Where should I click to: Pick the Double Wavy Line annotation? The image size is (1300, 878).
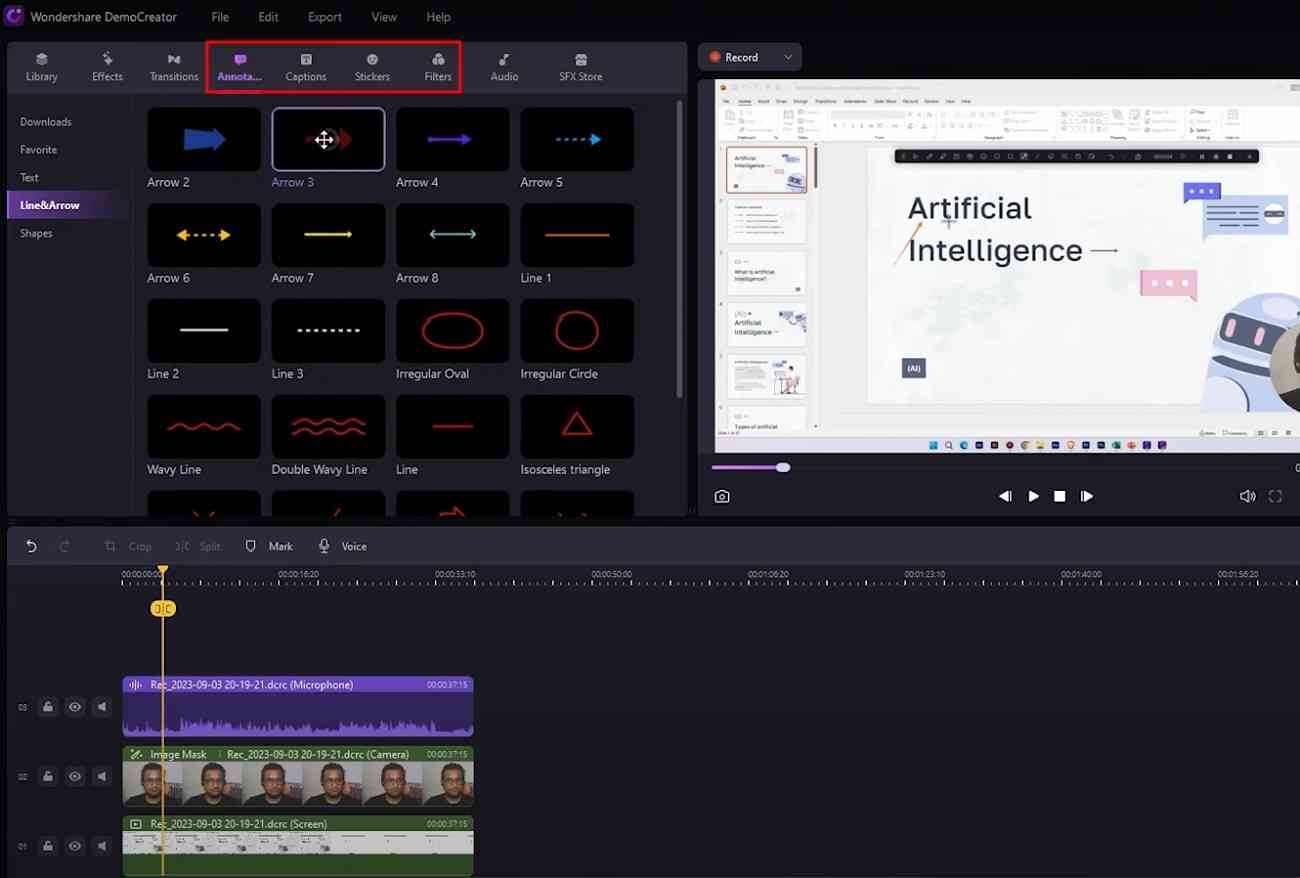coord(328,426)
